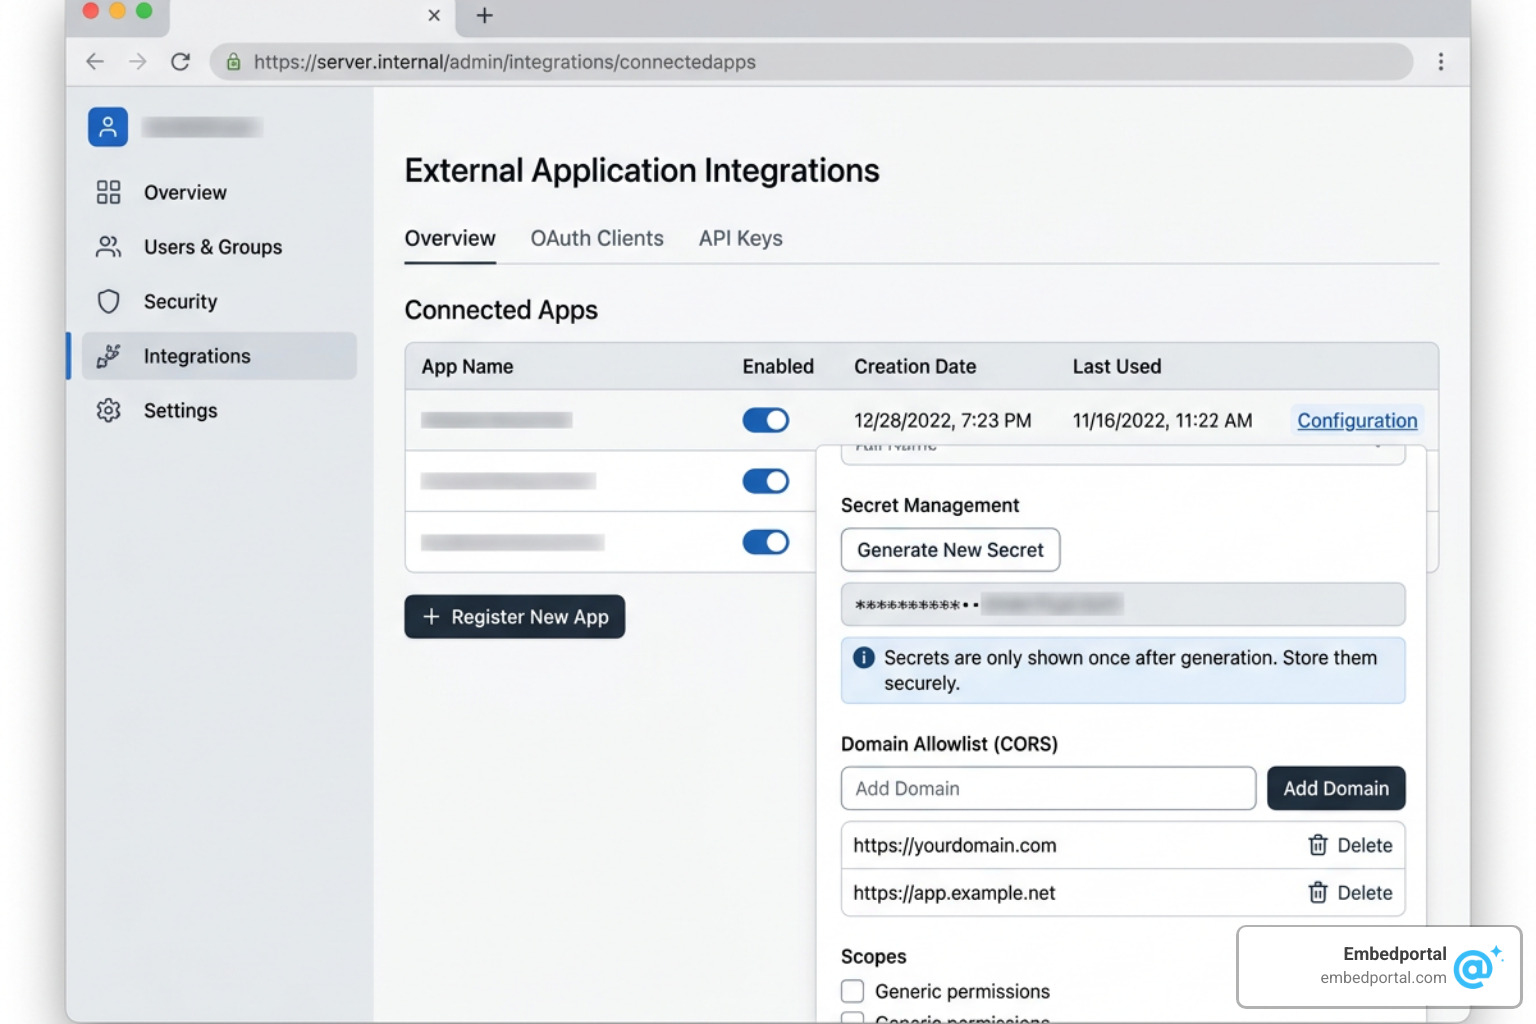Image resolution: width=1536 pixels, height=1024 pixels.
Task: Switch to the Overview tab
Action: [450, 239]
